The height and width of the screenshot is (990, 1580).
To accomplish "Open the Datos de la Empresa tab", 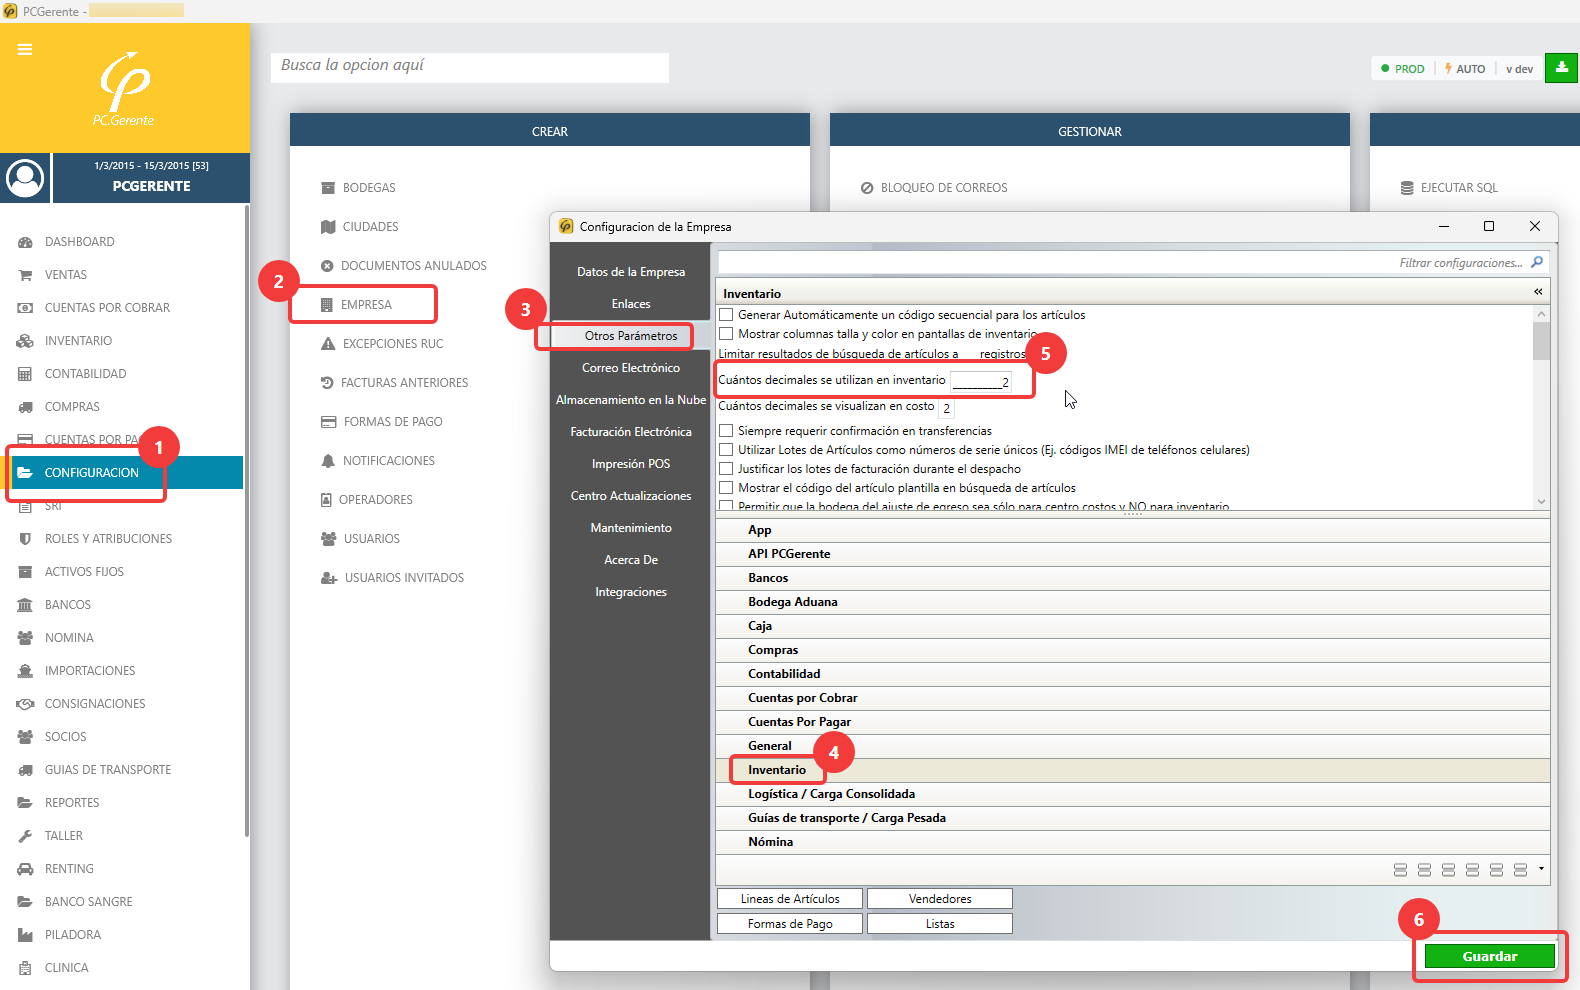I will coord(631,272).
